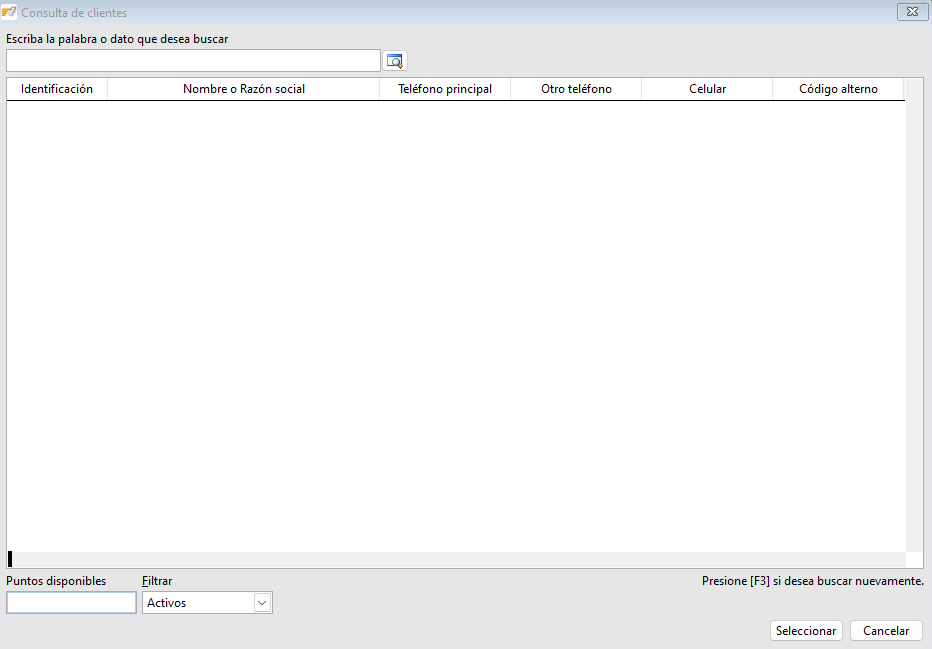The height and width of the screenshot is (649, 932).
Task: Click the app icon in title bar
Action: 10,13
